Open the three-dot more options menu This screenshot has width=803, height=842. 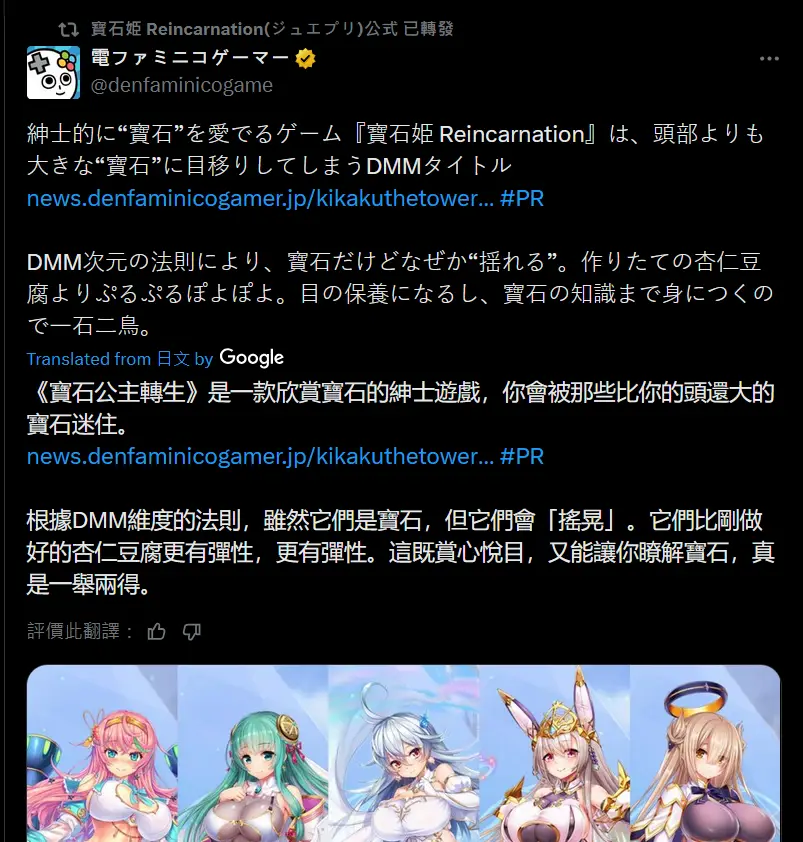769,59
